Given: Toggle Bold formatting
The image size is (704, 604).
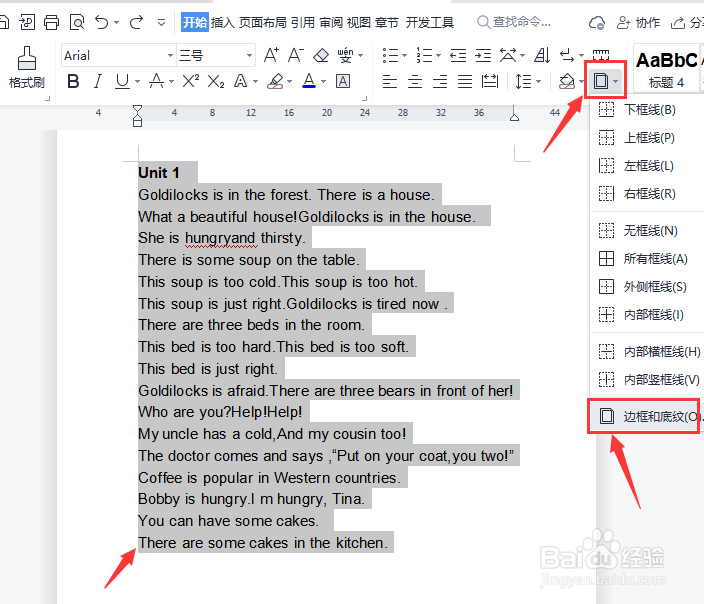Looking at the screenshot, I should pos(73,82).
